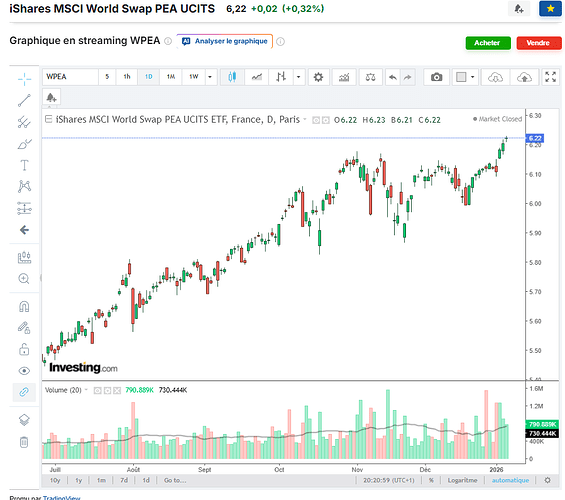The height and width of the screenshot is (500, 565).
Task: Save chart layout to cloud
Action: tap(524, 77)
